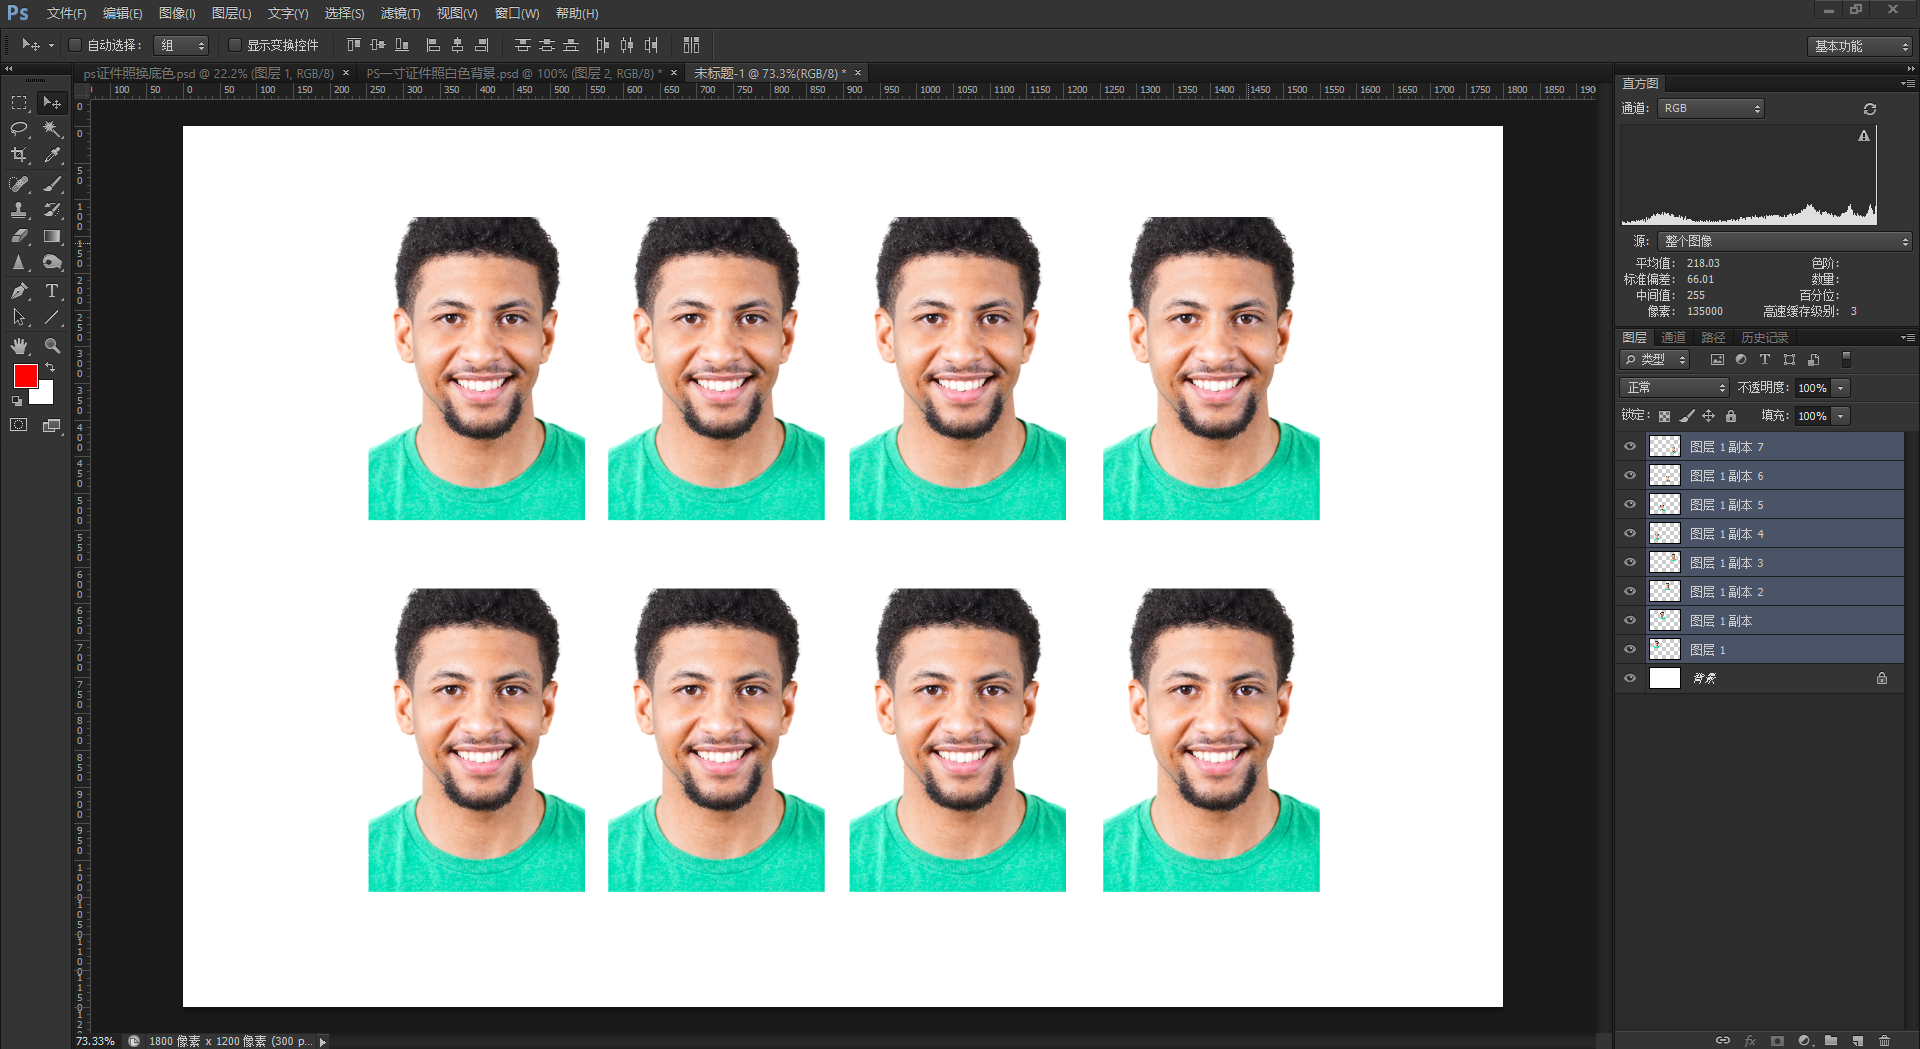1920x1049 pixels.
Task: Open the layer blend mode 正常 dropdown
Action: pos(1674,387)
